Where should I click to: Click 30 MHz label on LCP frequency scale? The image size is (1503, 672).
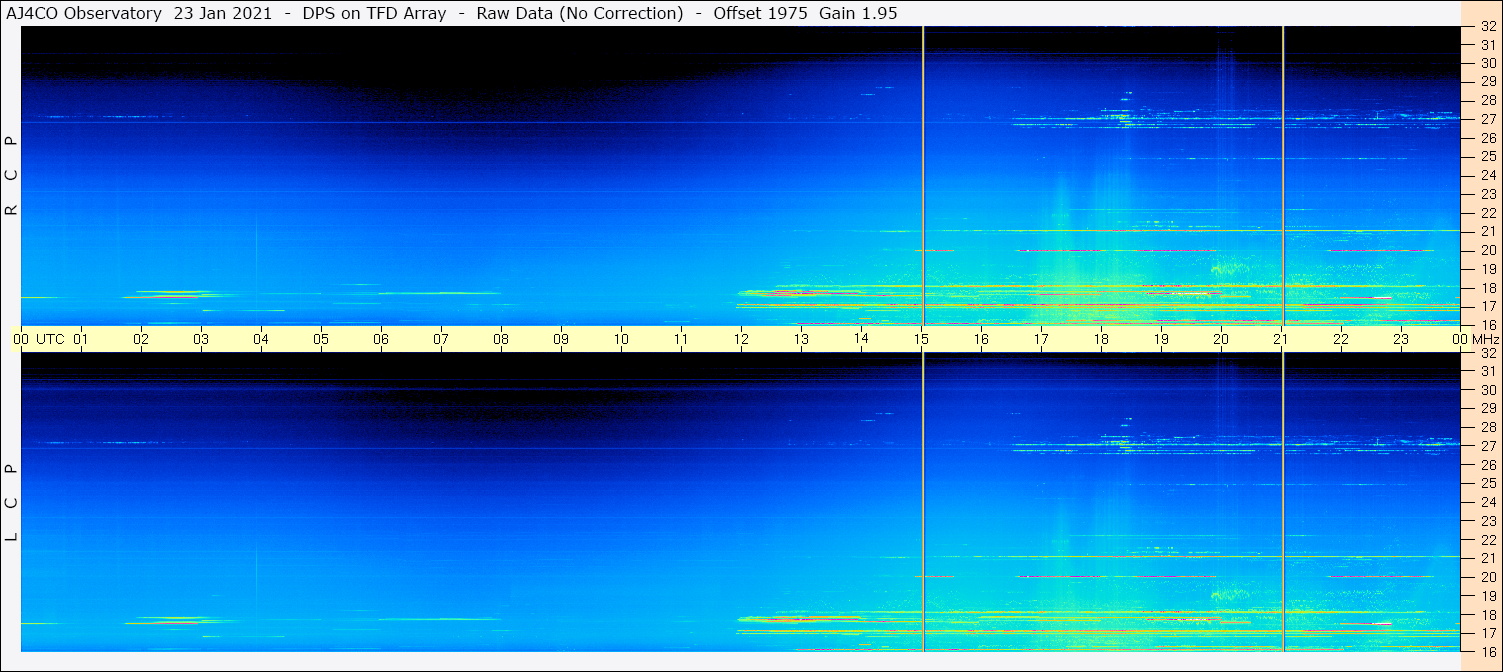pos(1487,390)
